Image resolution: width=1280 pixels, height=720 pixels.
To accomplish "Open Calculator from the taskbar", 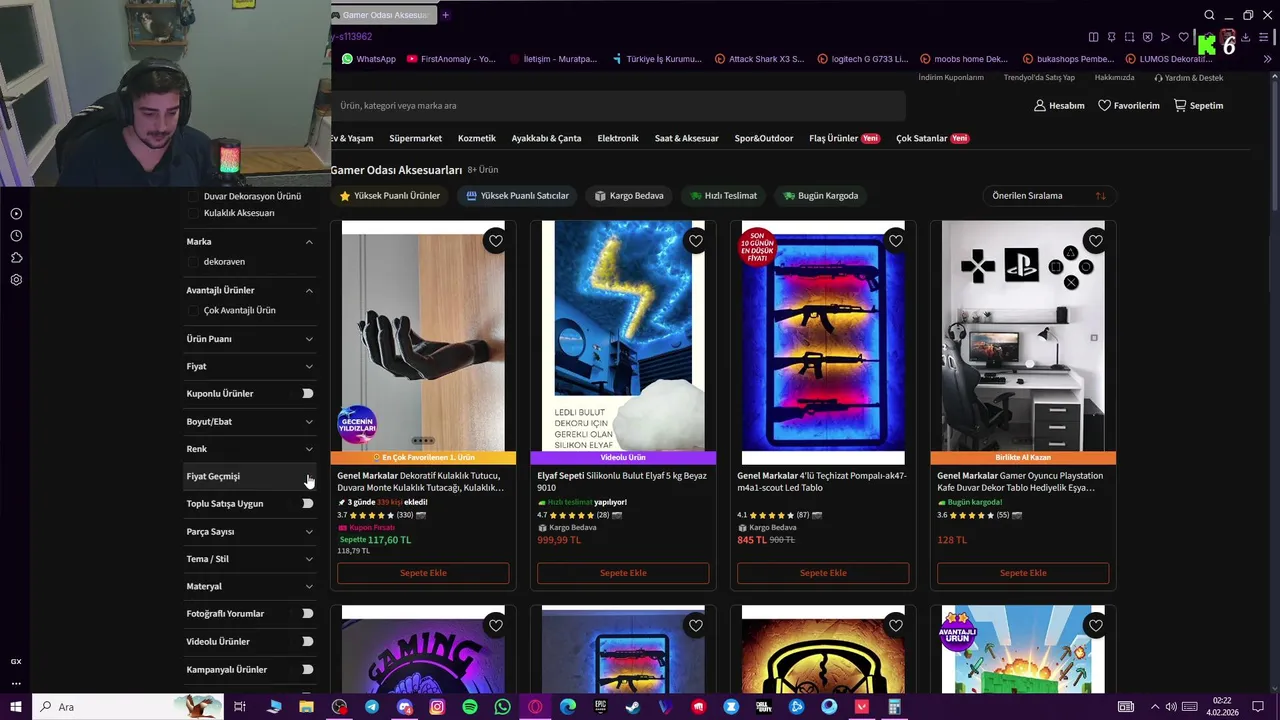I will (x=894, y=707).
